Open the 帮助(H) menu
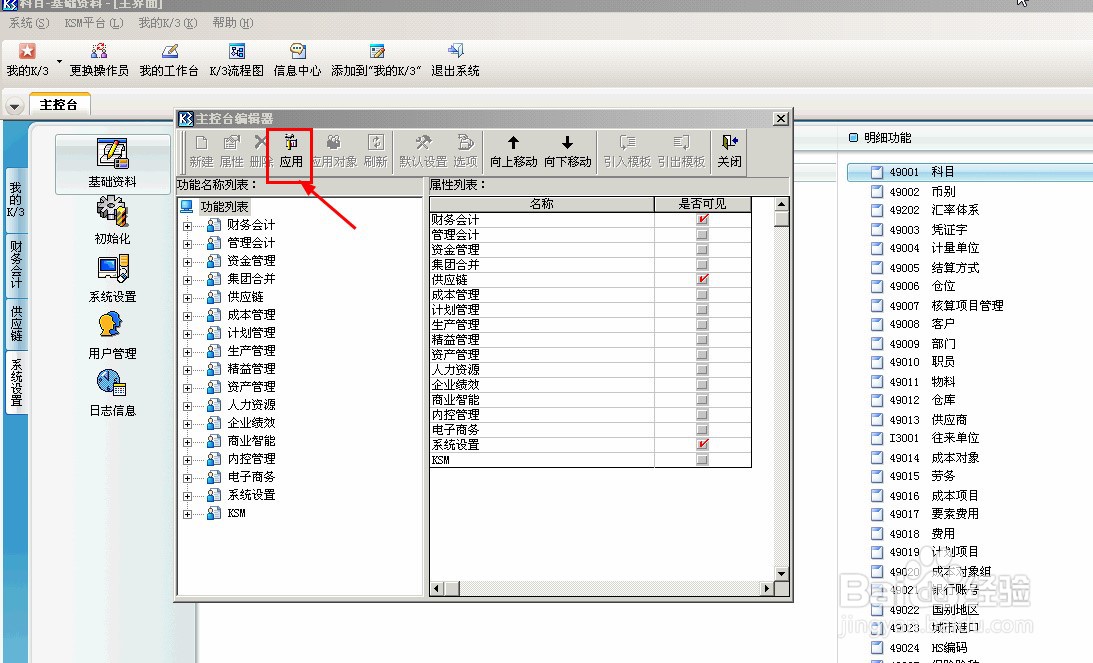Viewport: 1093px width, 663px height. (231, 22)
